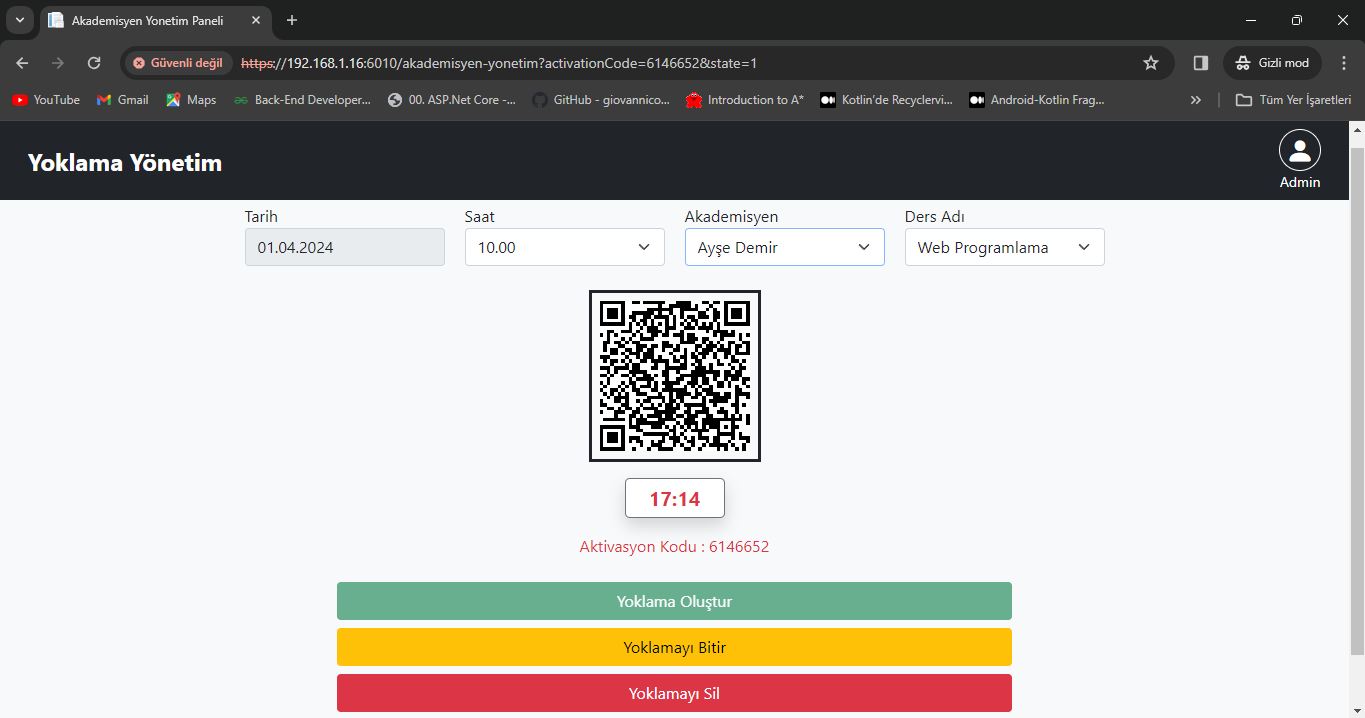Click the 'Güvenli değil' security indicator
This screenshot has height=718, width=1365.
click(178, 63)
